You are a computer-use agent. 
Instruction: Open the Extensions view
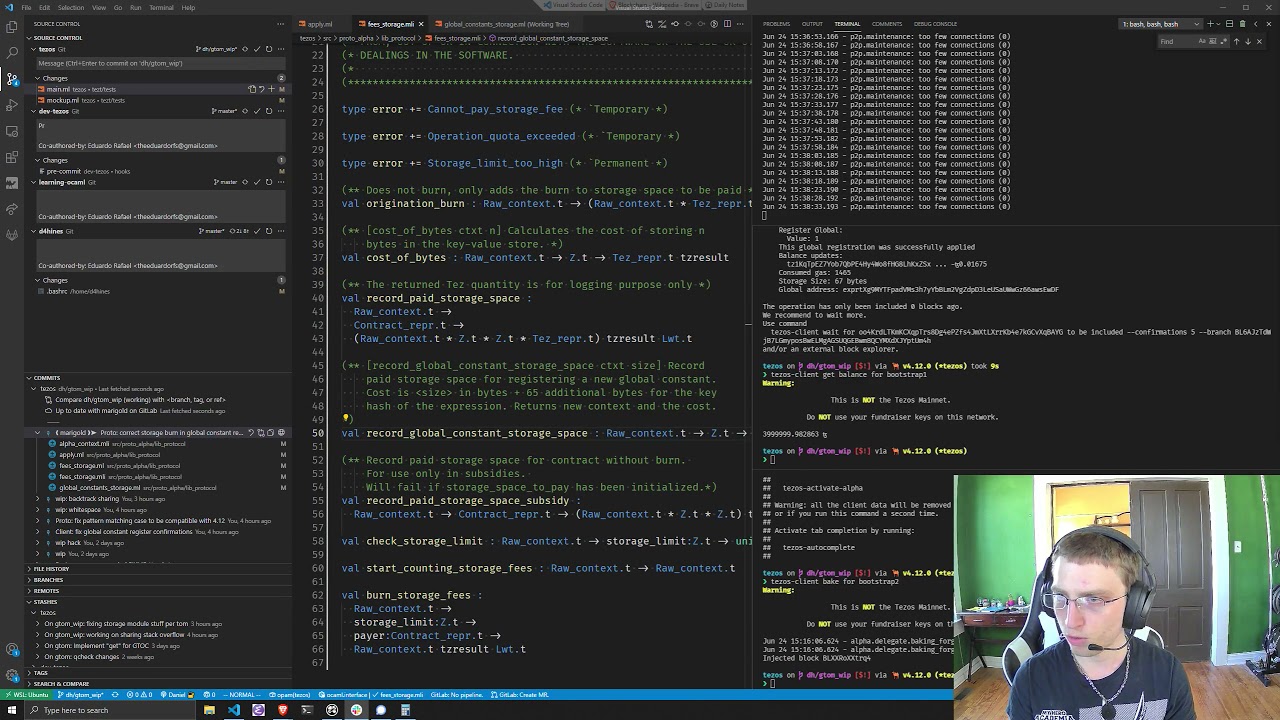click(x=12, y=157)
